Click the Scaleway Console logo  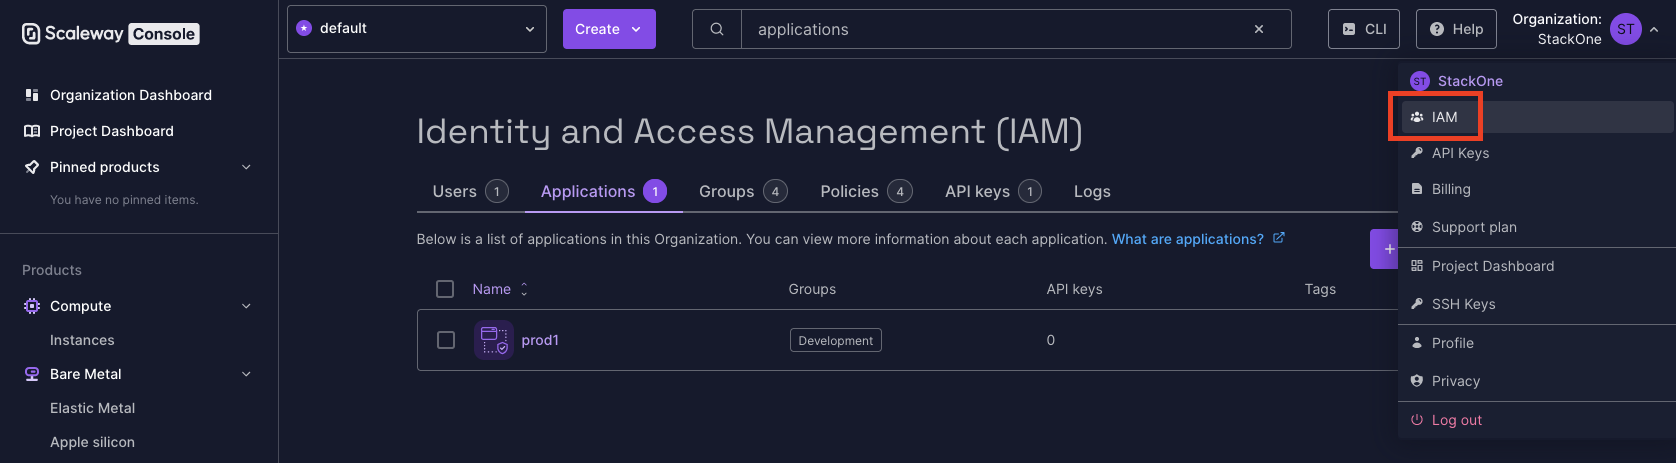pos(110,34)
